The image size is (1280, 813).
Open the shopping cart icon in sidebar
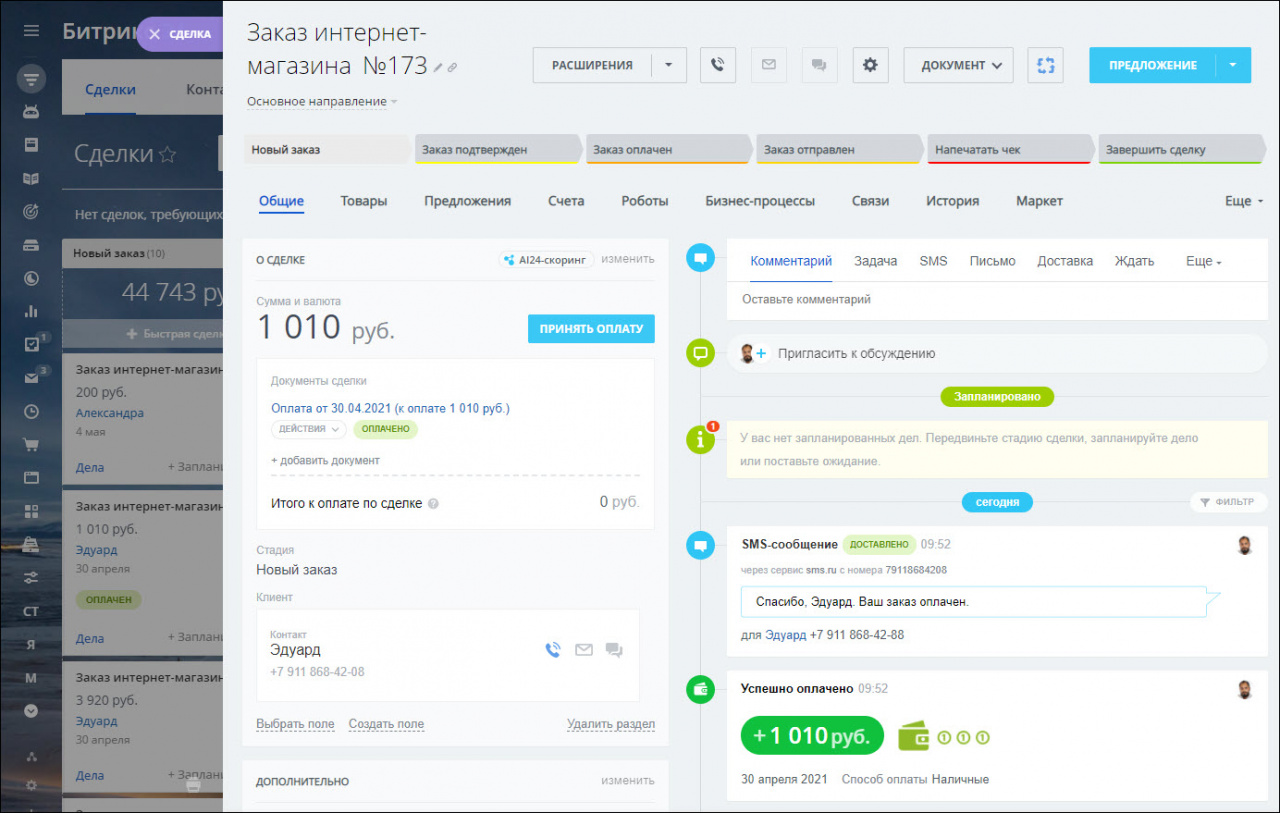coord(31,444)
